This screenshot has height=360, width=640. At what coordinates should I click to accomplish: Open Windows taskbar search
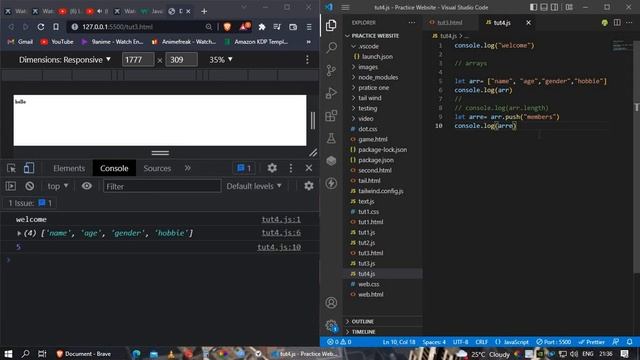pyautogui.click(x=25, y=354)
